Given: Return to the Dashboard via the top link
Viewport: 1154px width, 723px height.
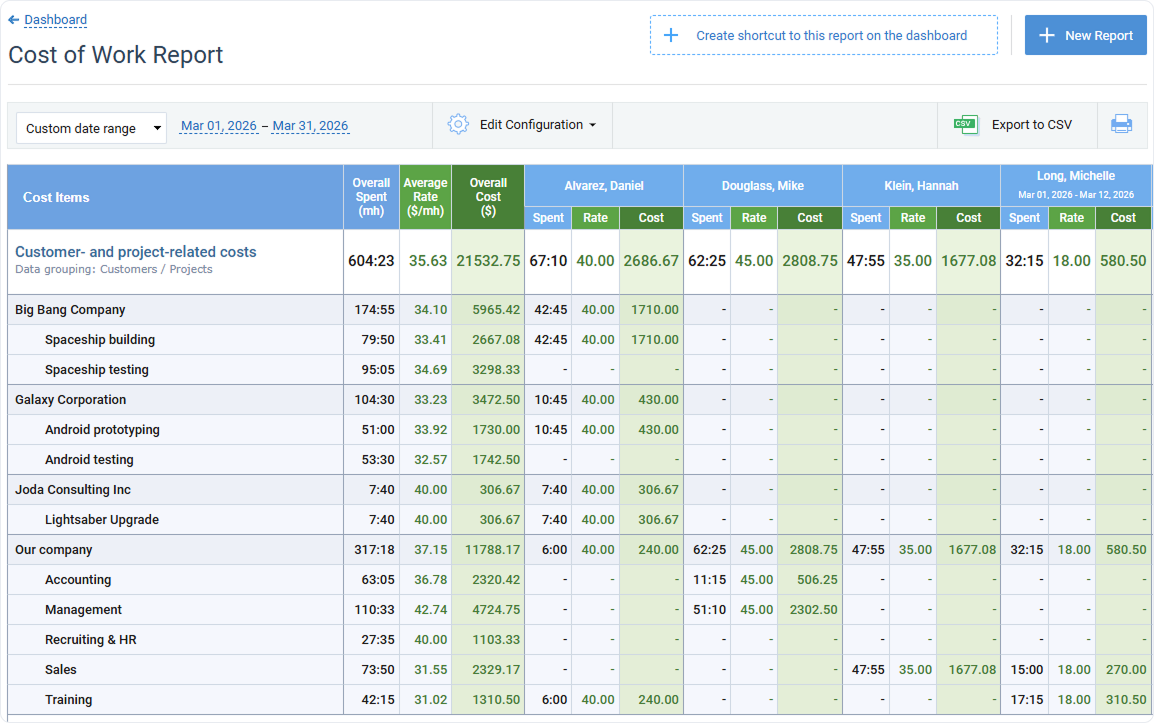Looking at the screenshot, I should [55, 19].
